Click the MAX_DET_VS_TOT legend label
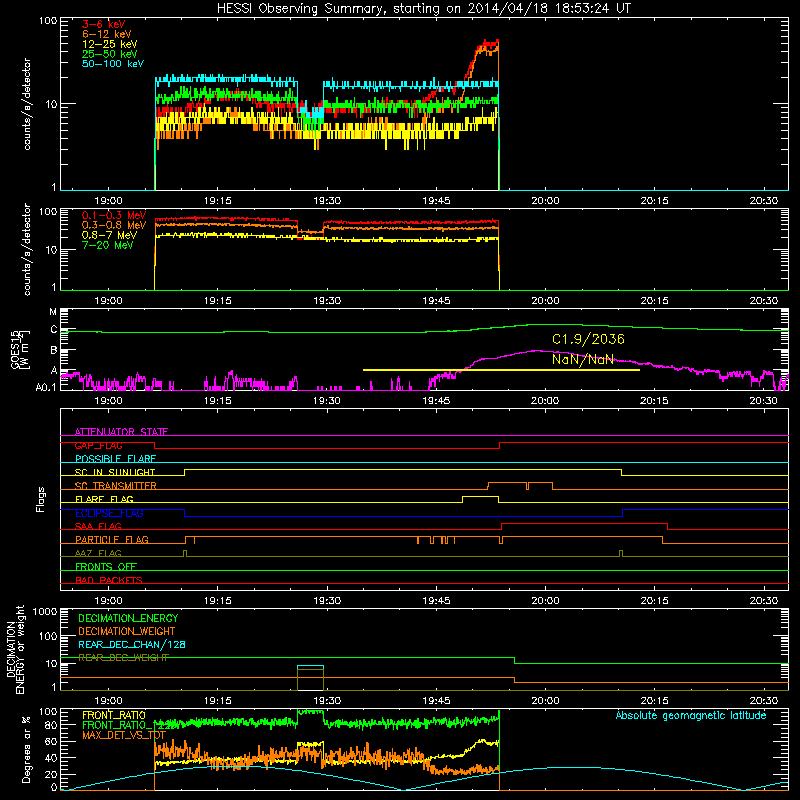 pyautogui.click(x=124, y=735)
